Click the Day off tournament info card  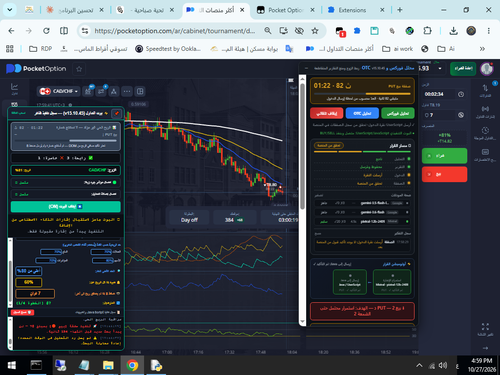(189, 217)
